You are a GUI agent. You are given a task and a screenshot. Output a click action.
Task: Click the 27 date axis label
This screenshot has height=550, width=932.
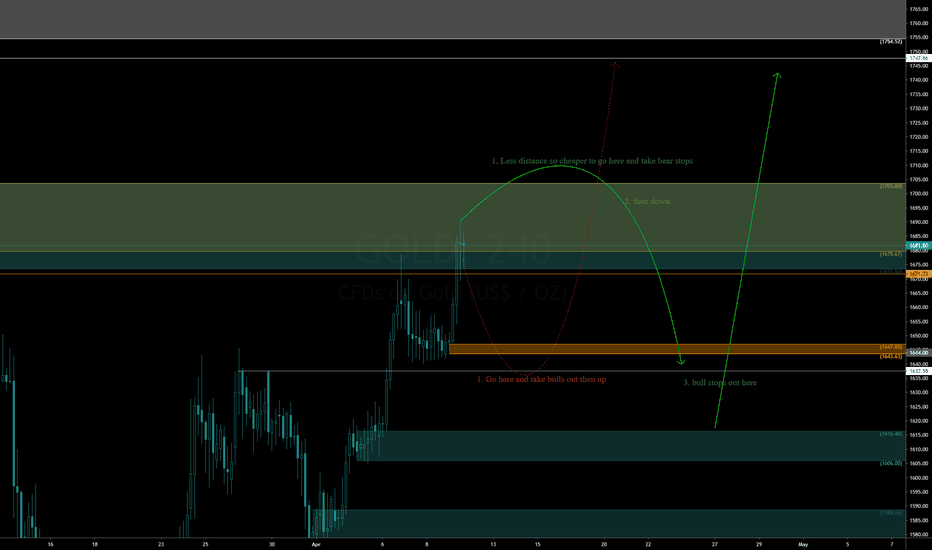click(714, 544)
